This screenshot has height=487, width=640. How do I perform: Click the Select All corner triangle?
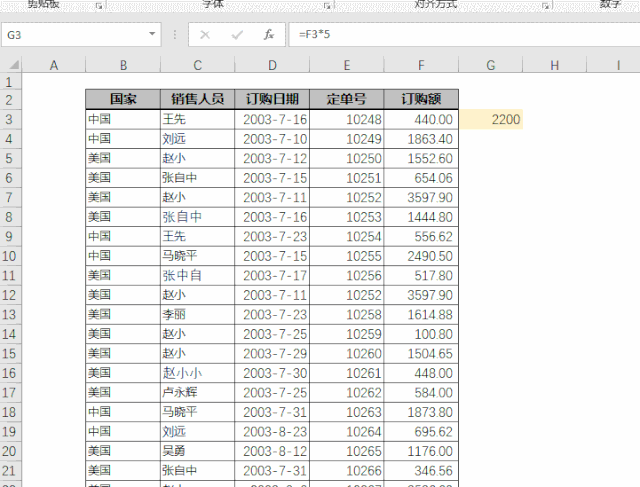13,64
